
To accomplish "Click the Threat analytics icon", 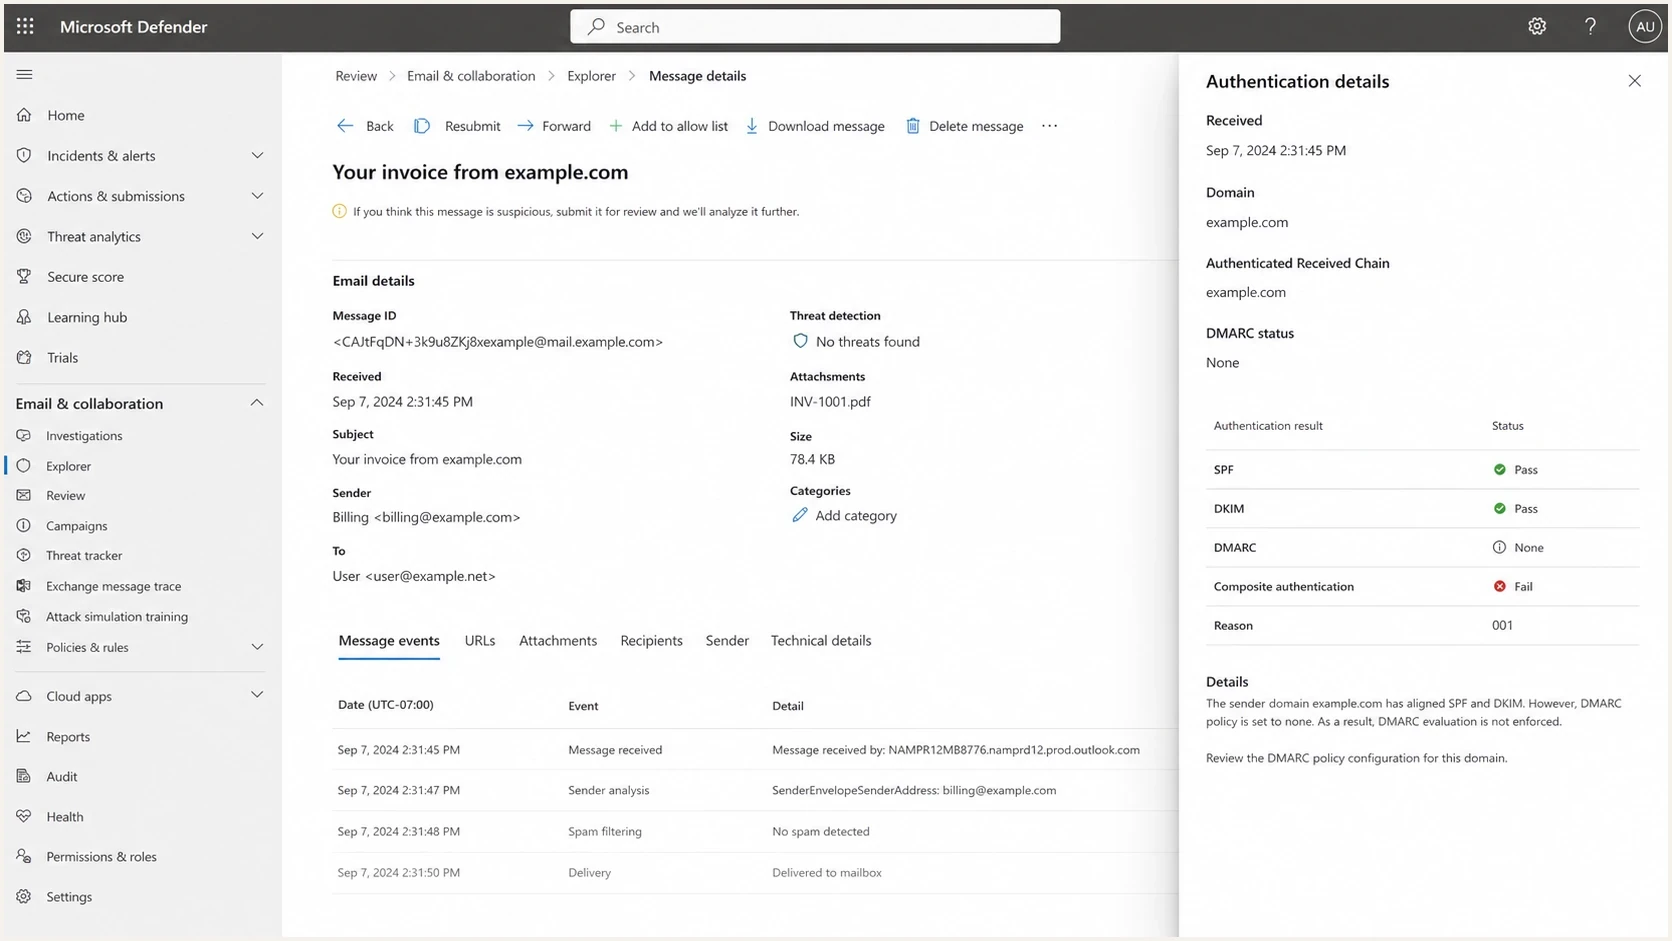I will pyautogui.click(x=24, y=236).
